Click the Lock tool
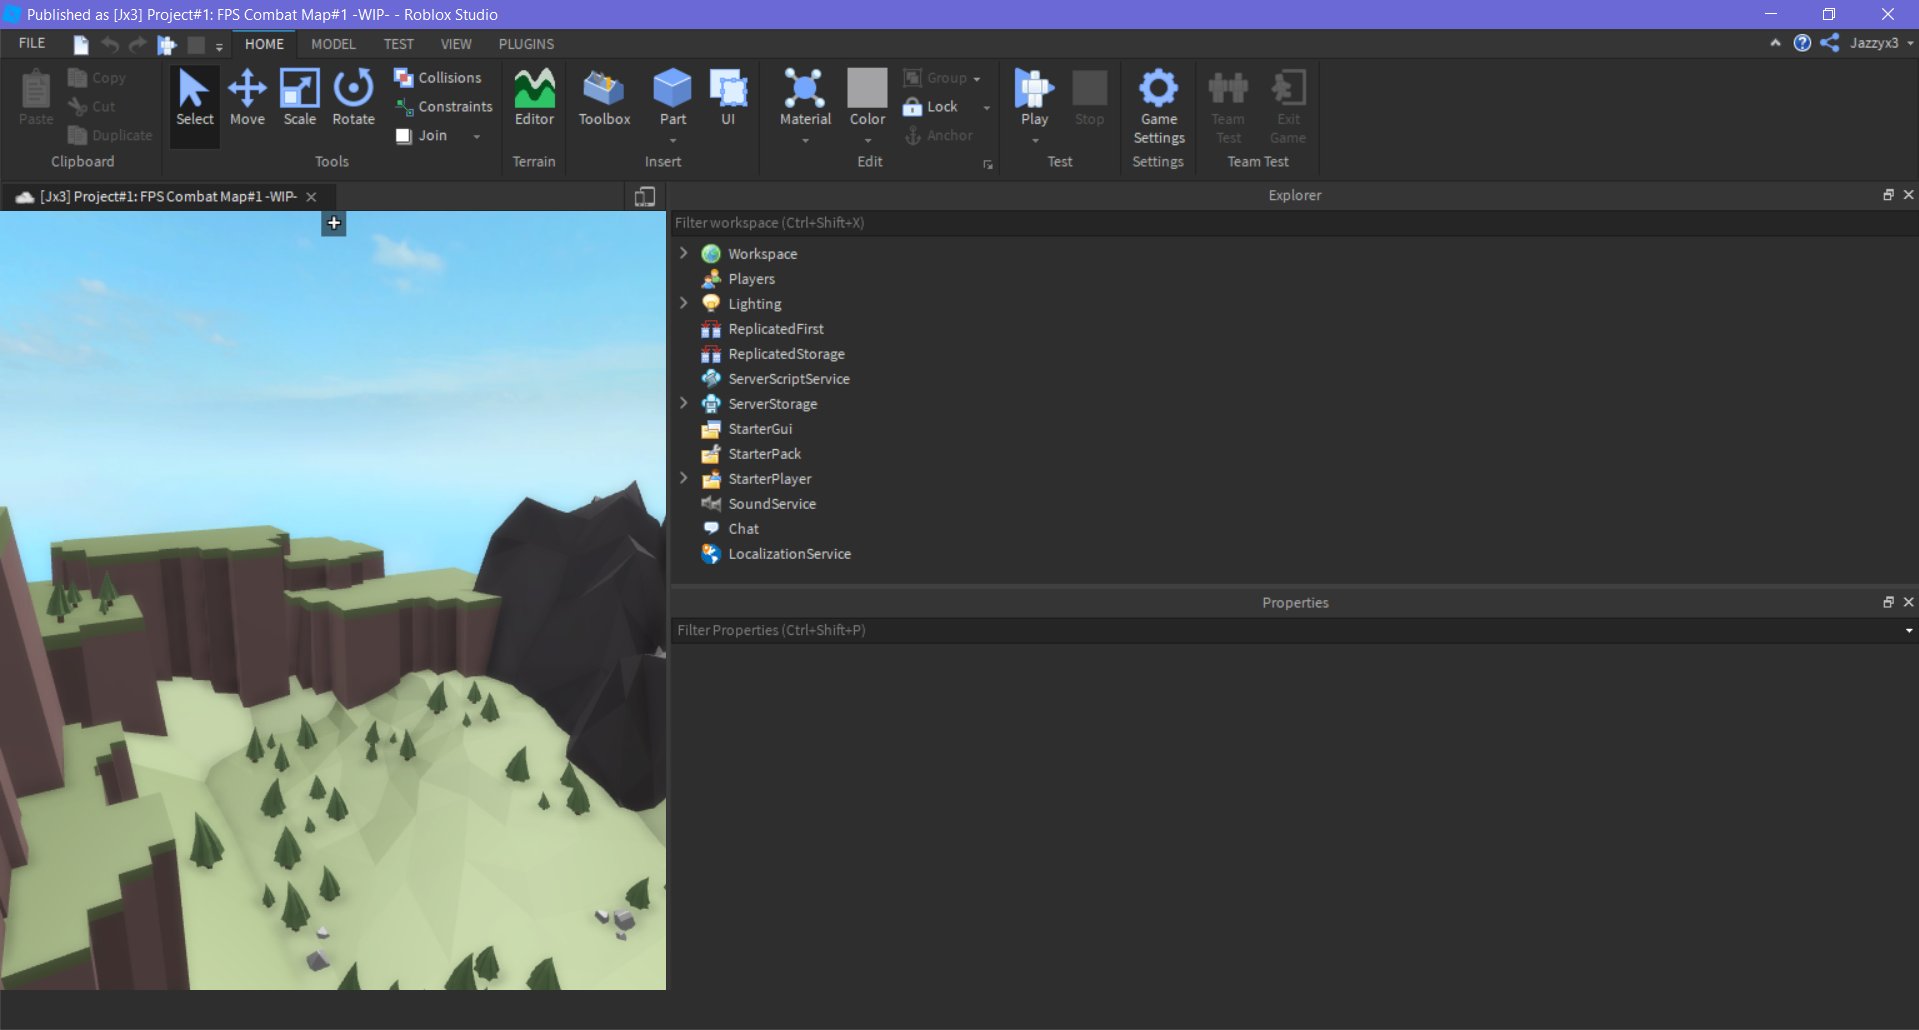1919x1030 pixels. click(931, 107)
